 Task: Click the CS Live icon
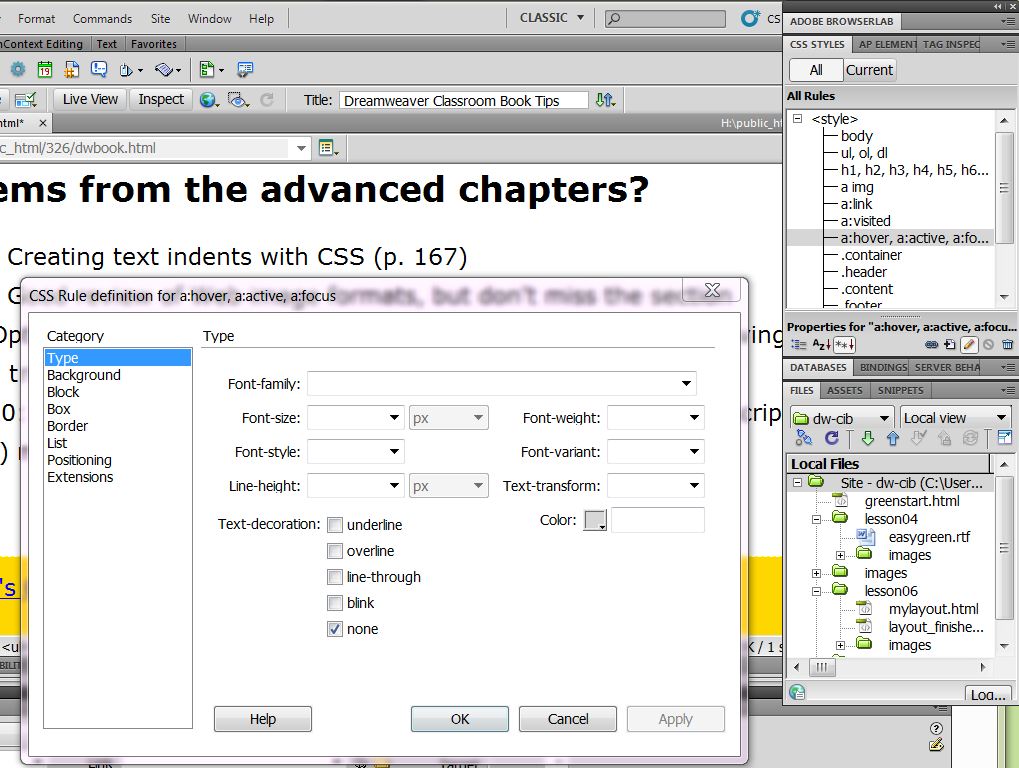[x=750, y=18]
